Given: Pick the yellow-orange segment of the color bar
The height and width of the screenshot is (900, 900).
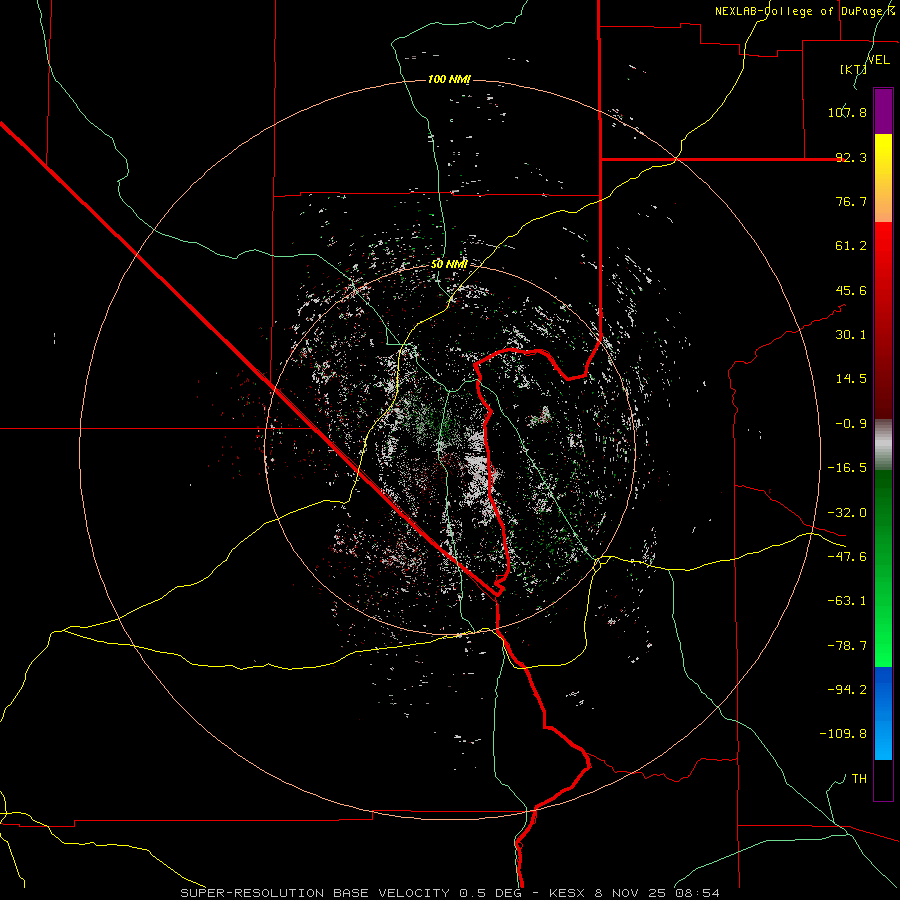Looking at the screenshot, I should [x=883, y=178].
